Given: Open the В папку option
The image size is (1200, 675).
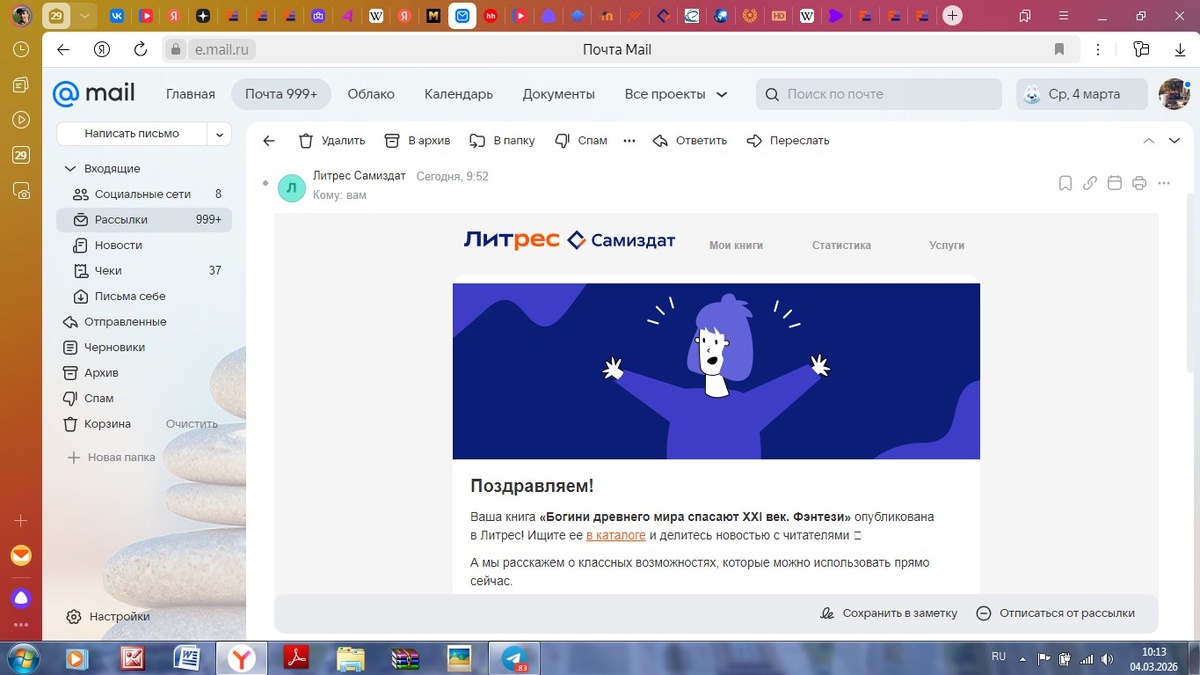Looking at the screenshot, I should pyautogui.click(x=502, y=141).
